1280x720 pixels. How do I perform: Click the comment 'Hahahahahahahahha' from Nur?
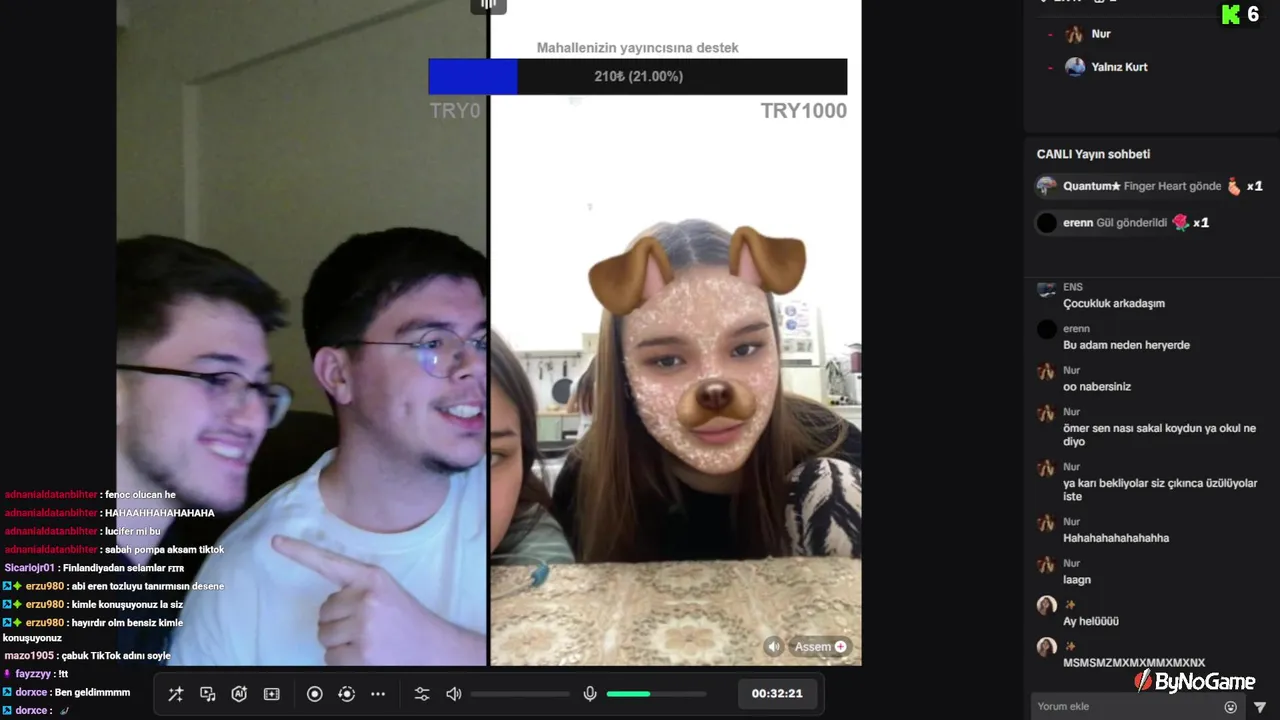coord(1116,538)
